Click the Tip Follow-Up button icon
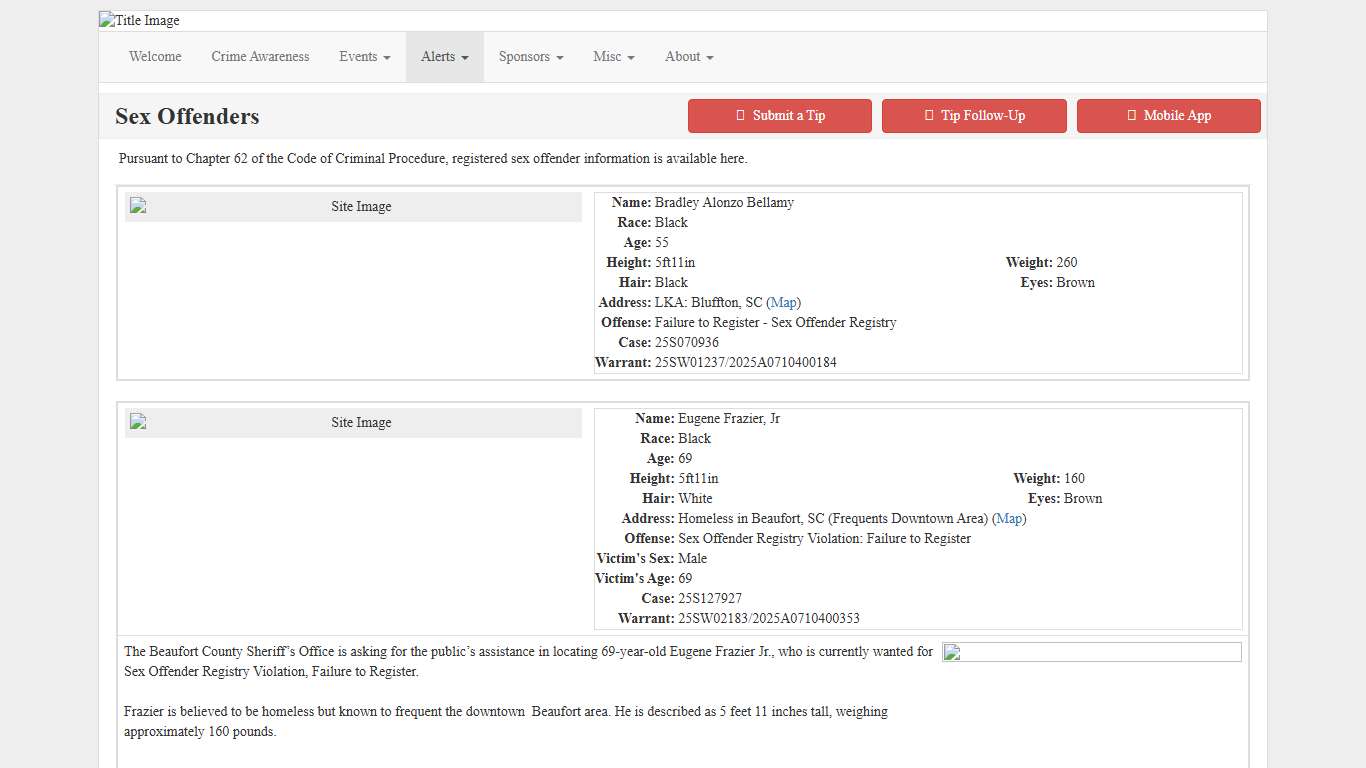The image size is (1366, 768). (x=929, y=116)
